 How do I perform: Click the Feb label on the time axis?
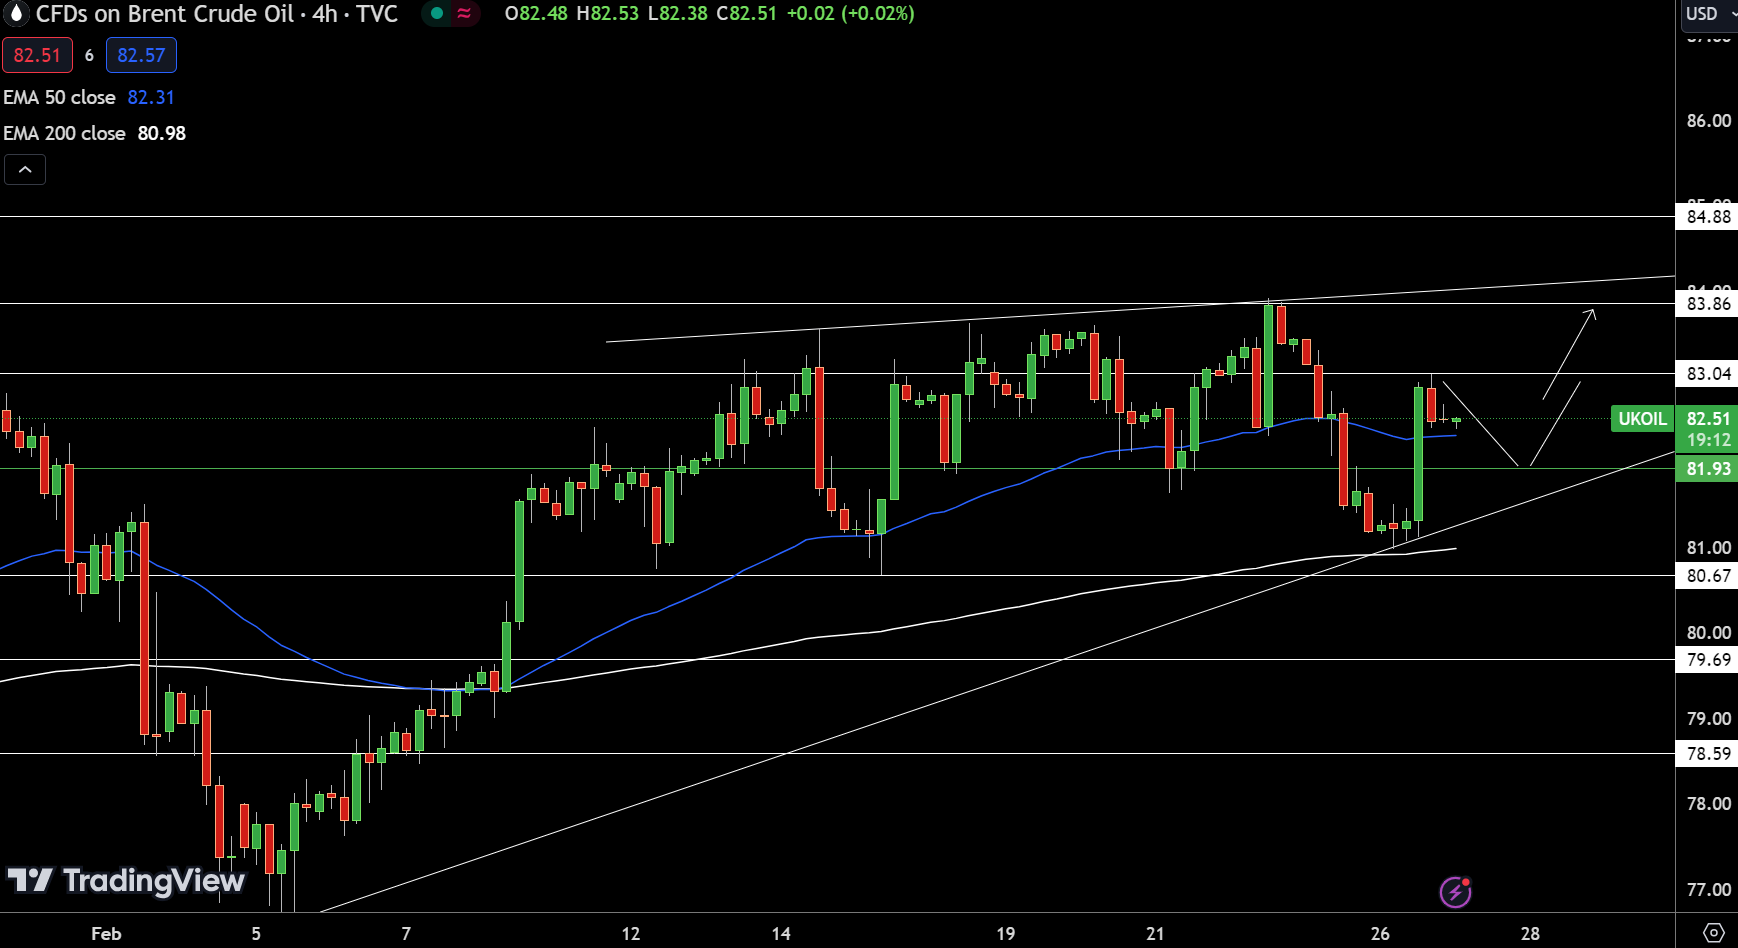[x=106, y=934]
